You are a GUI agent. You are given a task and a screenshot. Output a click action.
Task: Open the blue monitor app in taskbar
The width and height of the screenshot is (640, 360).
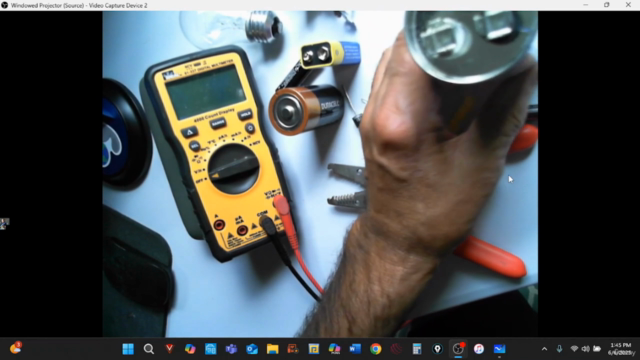pos(499,349)
